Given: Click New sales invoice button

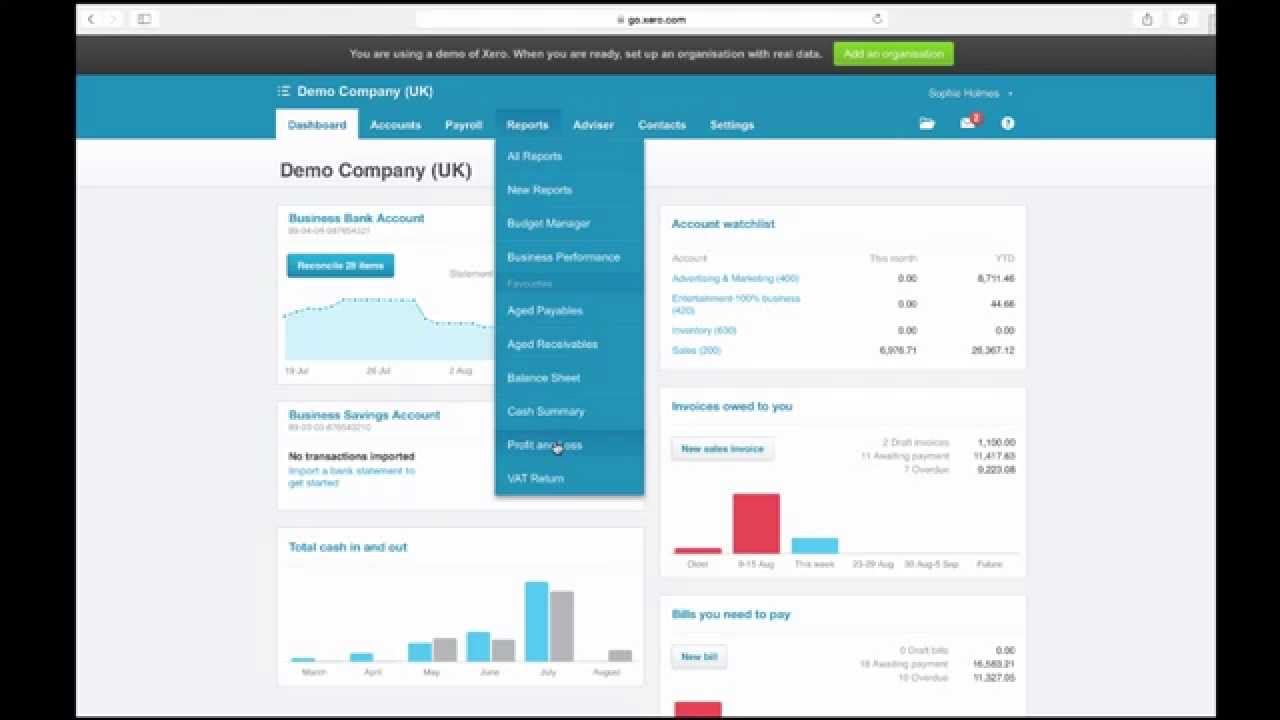Looking at the screenshot, I should (x=722, y=449).
